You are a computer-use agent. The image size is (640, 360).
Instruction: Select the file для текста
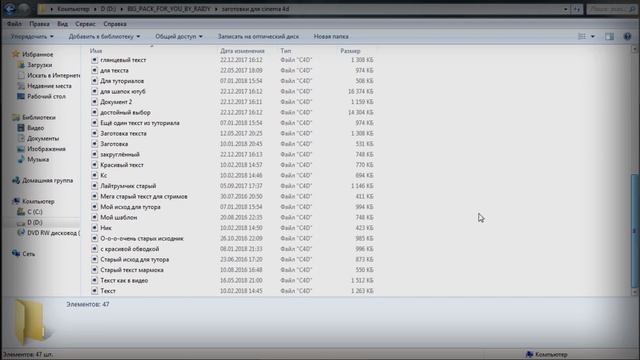pos(114,71)
